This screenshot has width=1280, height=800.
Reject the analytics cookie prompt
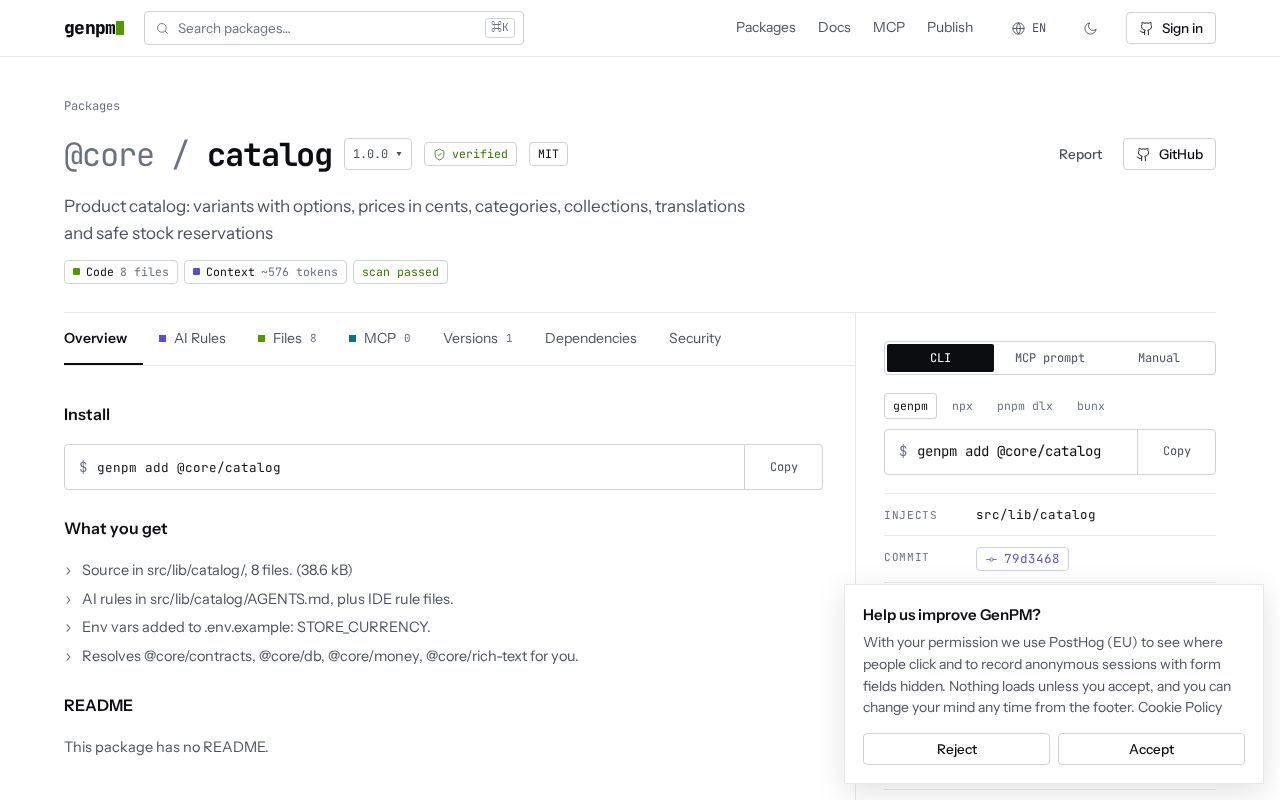[x=956, y=749]
